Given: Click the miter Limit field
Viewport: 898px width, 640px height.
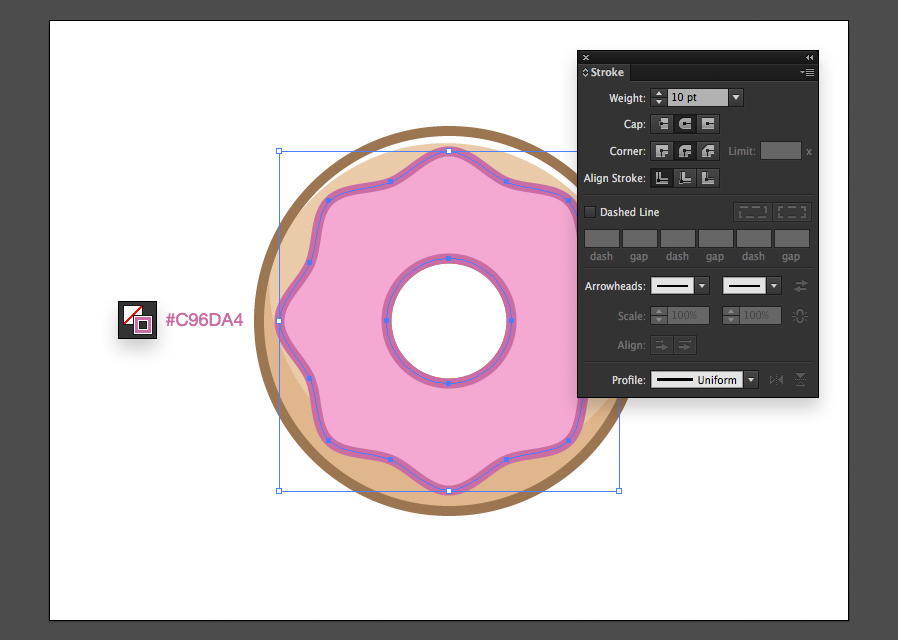Looking at the screenshot, I should [x=781, y=151].
